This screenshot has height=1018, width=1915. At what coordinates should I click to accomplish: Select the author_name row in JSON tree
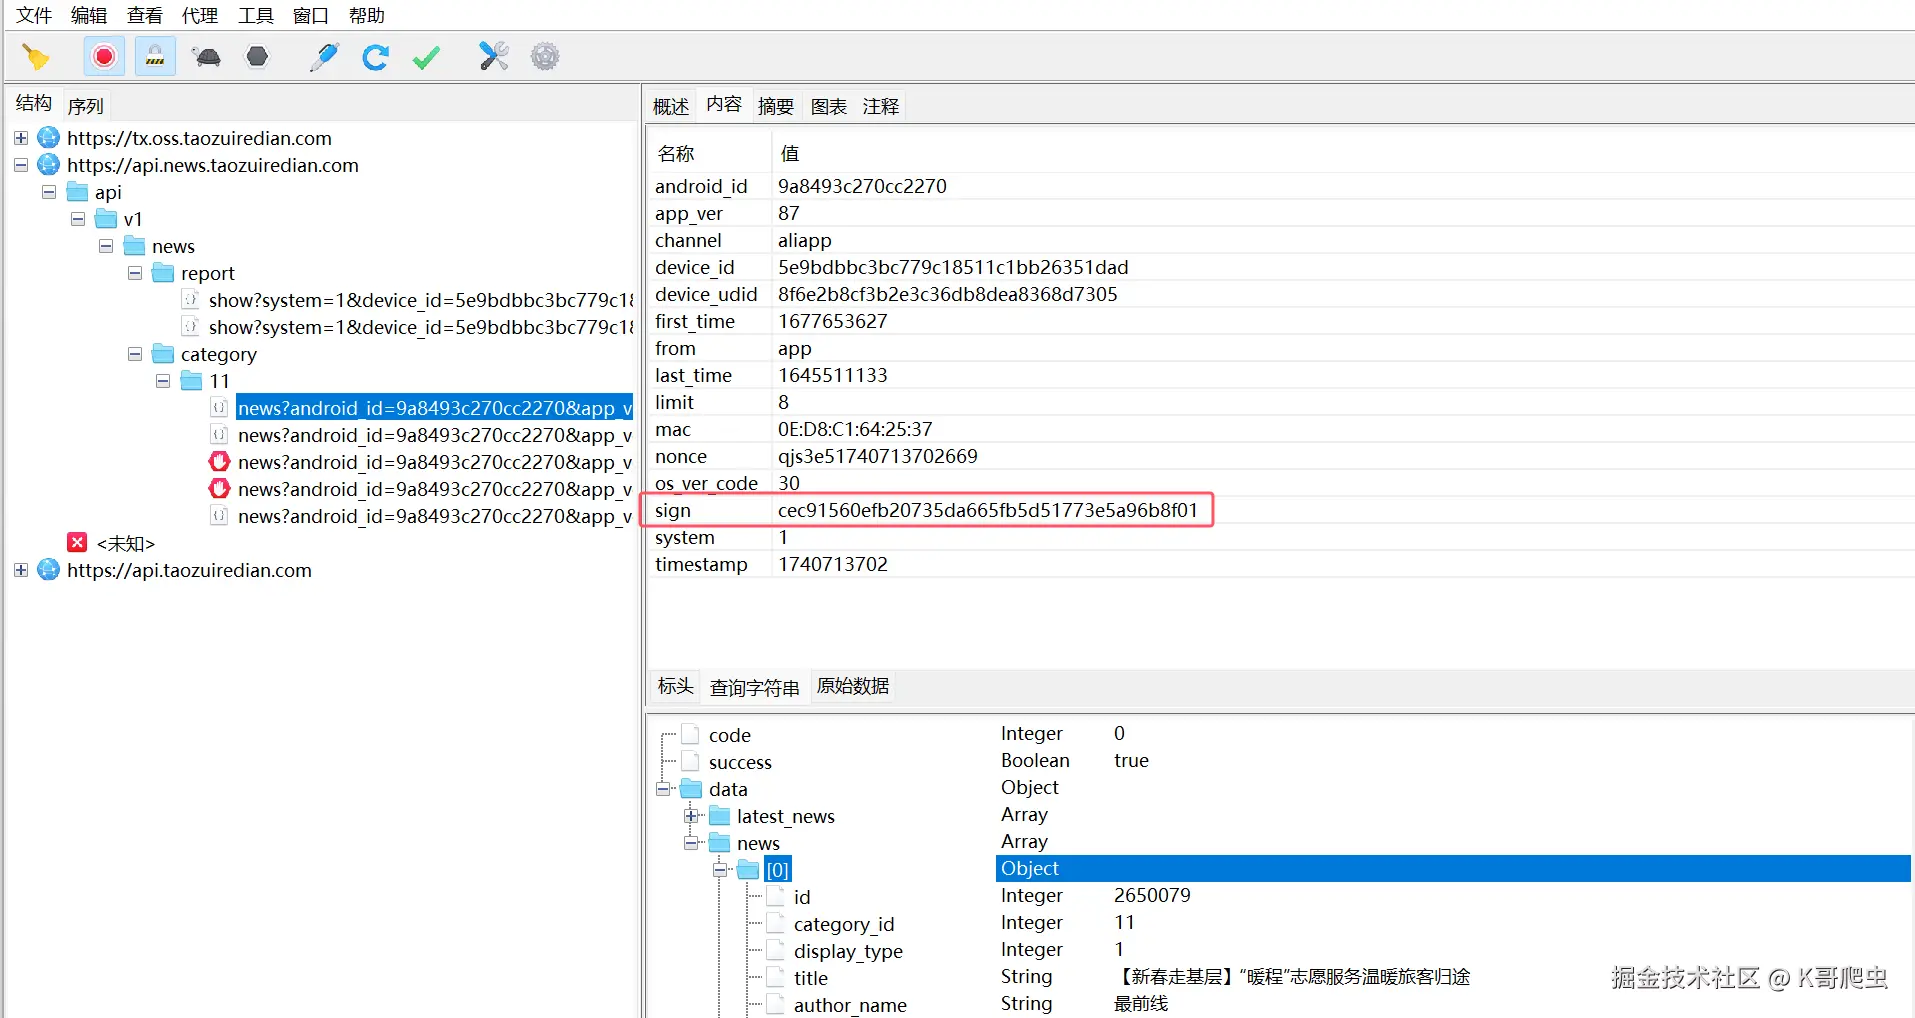pos(850,1005)
